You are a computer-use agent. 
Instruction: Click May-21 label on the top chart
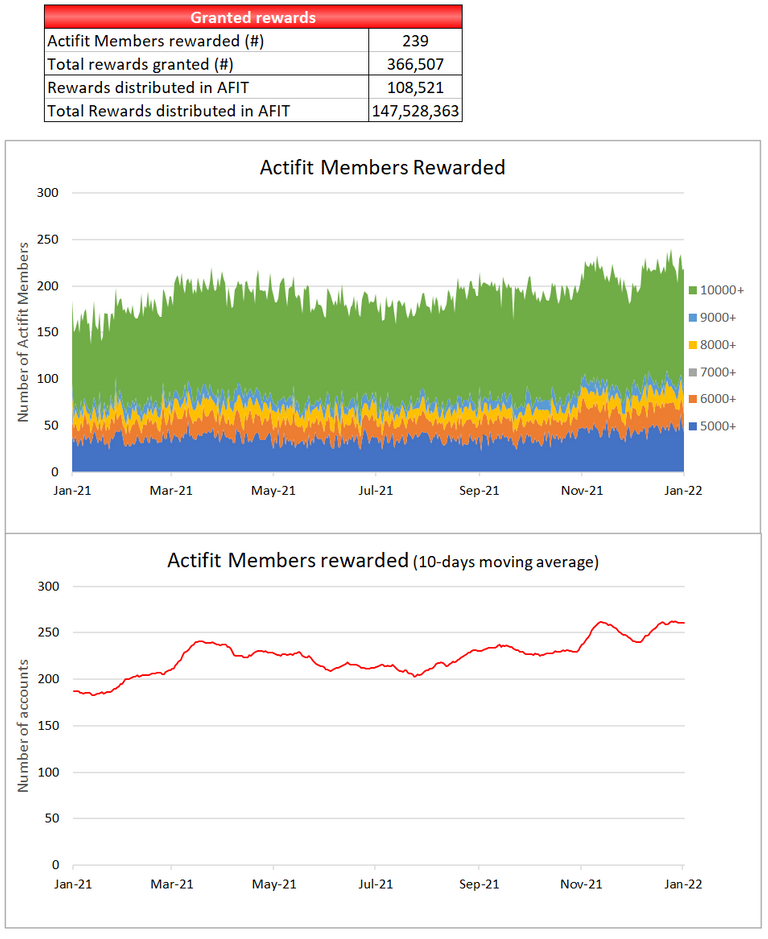coord(273,490)
